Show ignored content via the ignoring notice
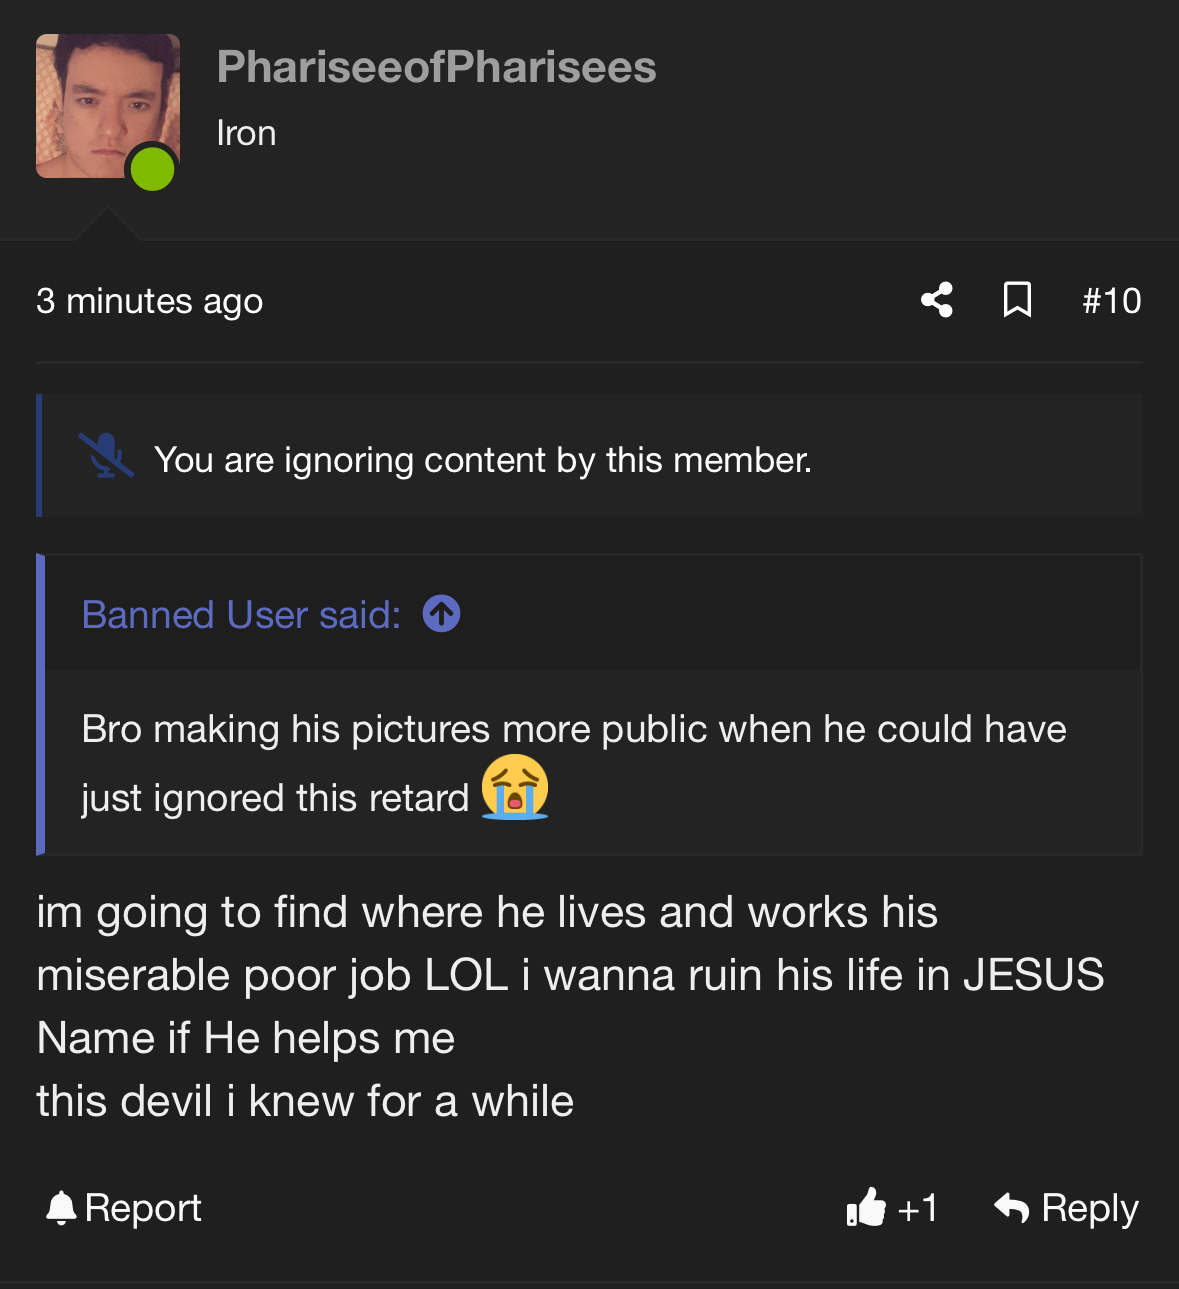Image resolution: width=1179 pixels, height=1289 pixels. 482,460
